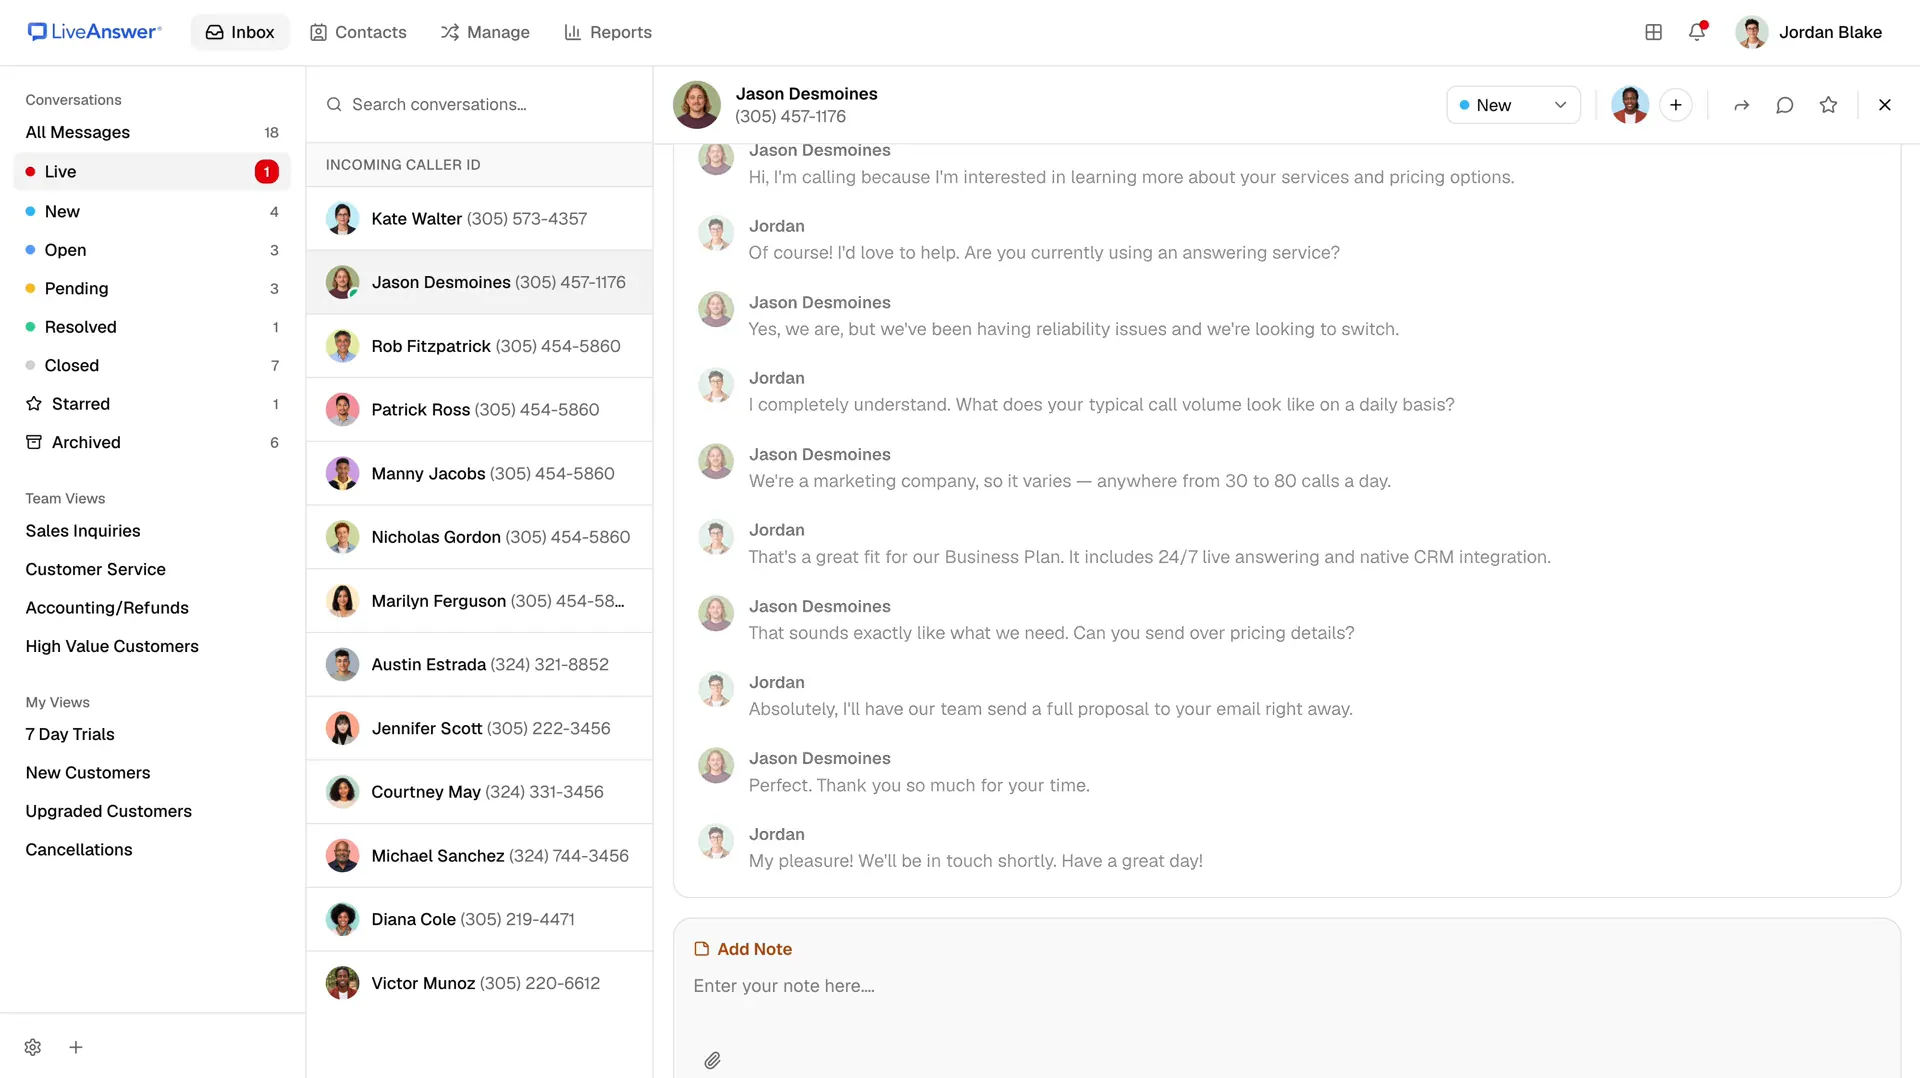The image size is (1920, 1078).
Task: Click Jordan's Business Plan message
Action: 1149,557
